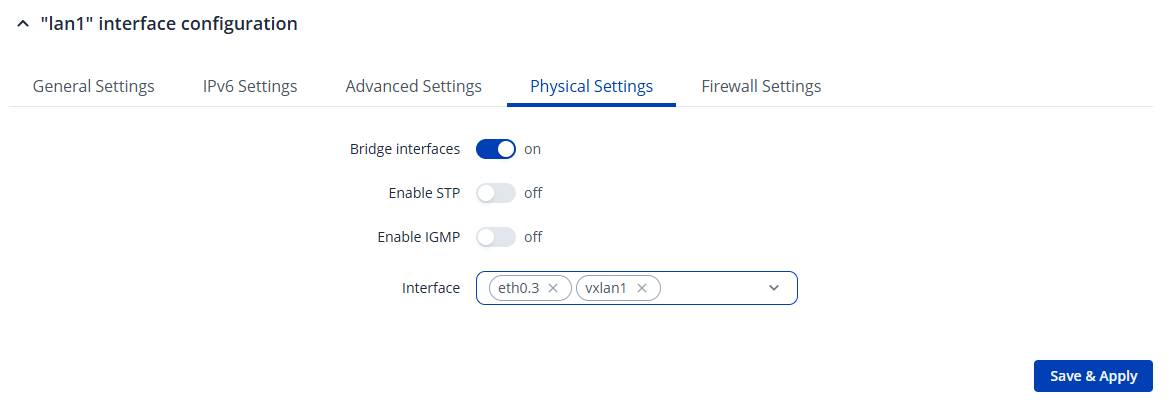Click the Save & Apply button

pyautogui.click(x=1093, y=376)
